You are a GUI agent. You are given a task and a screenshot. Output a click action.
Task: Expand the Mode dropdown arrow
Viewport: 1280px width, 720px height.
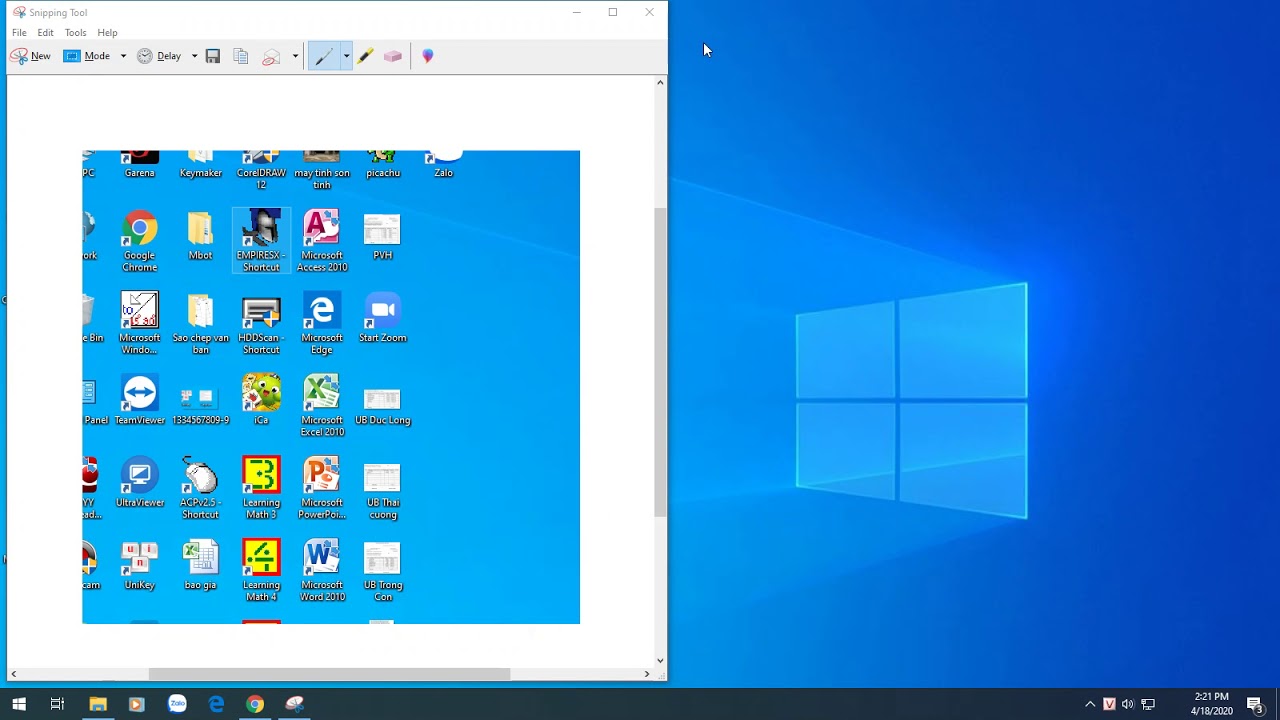click(123, 56)
